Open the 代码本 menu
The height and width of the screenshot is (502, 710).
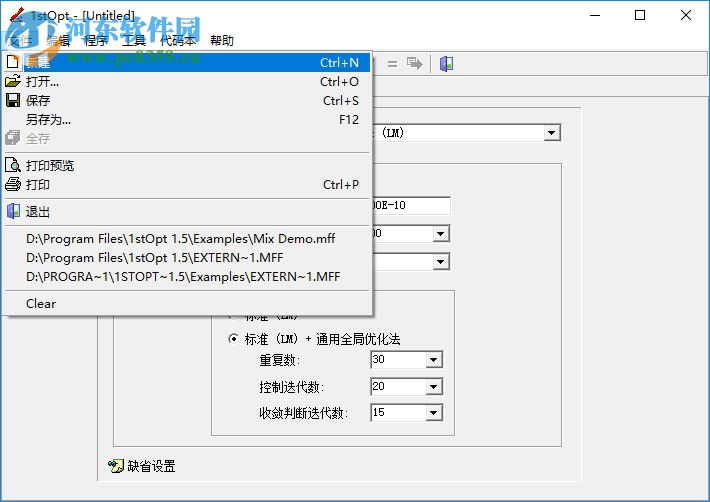pos(178,41)
